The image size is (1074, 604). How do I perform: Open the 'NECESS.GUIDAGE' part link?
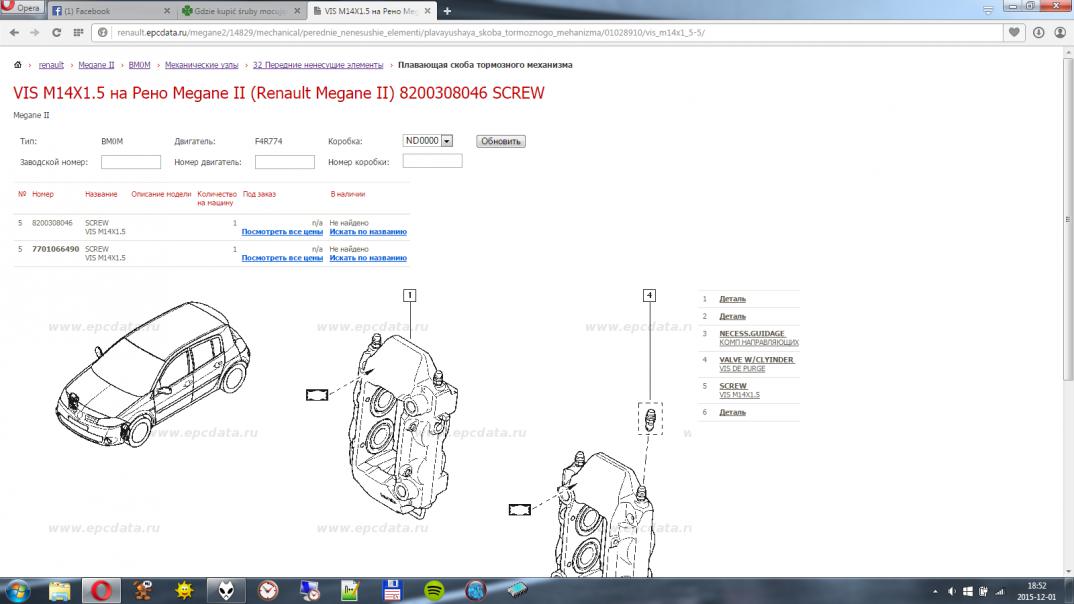[751, 334]
